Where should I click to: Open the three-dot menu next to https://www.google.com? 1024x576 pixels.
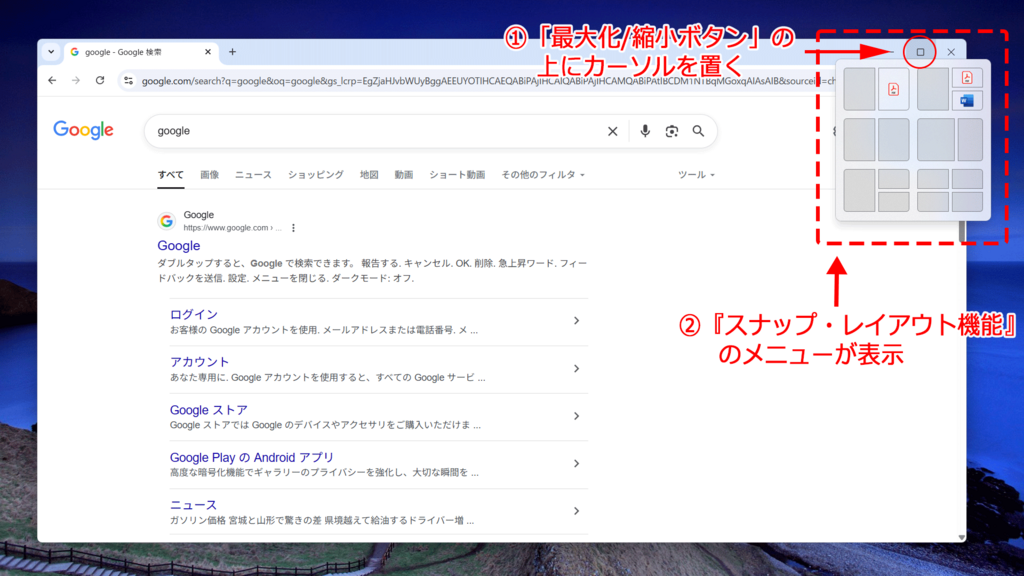point(293,228)
